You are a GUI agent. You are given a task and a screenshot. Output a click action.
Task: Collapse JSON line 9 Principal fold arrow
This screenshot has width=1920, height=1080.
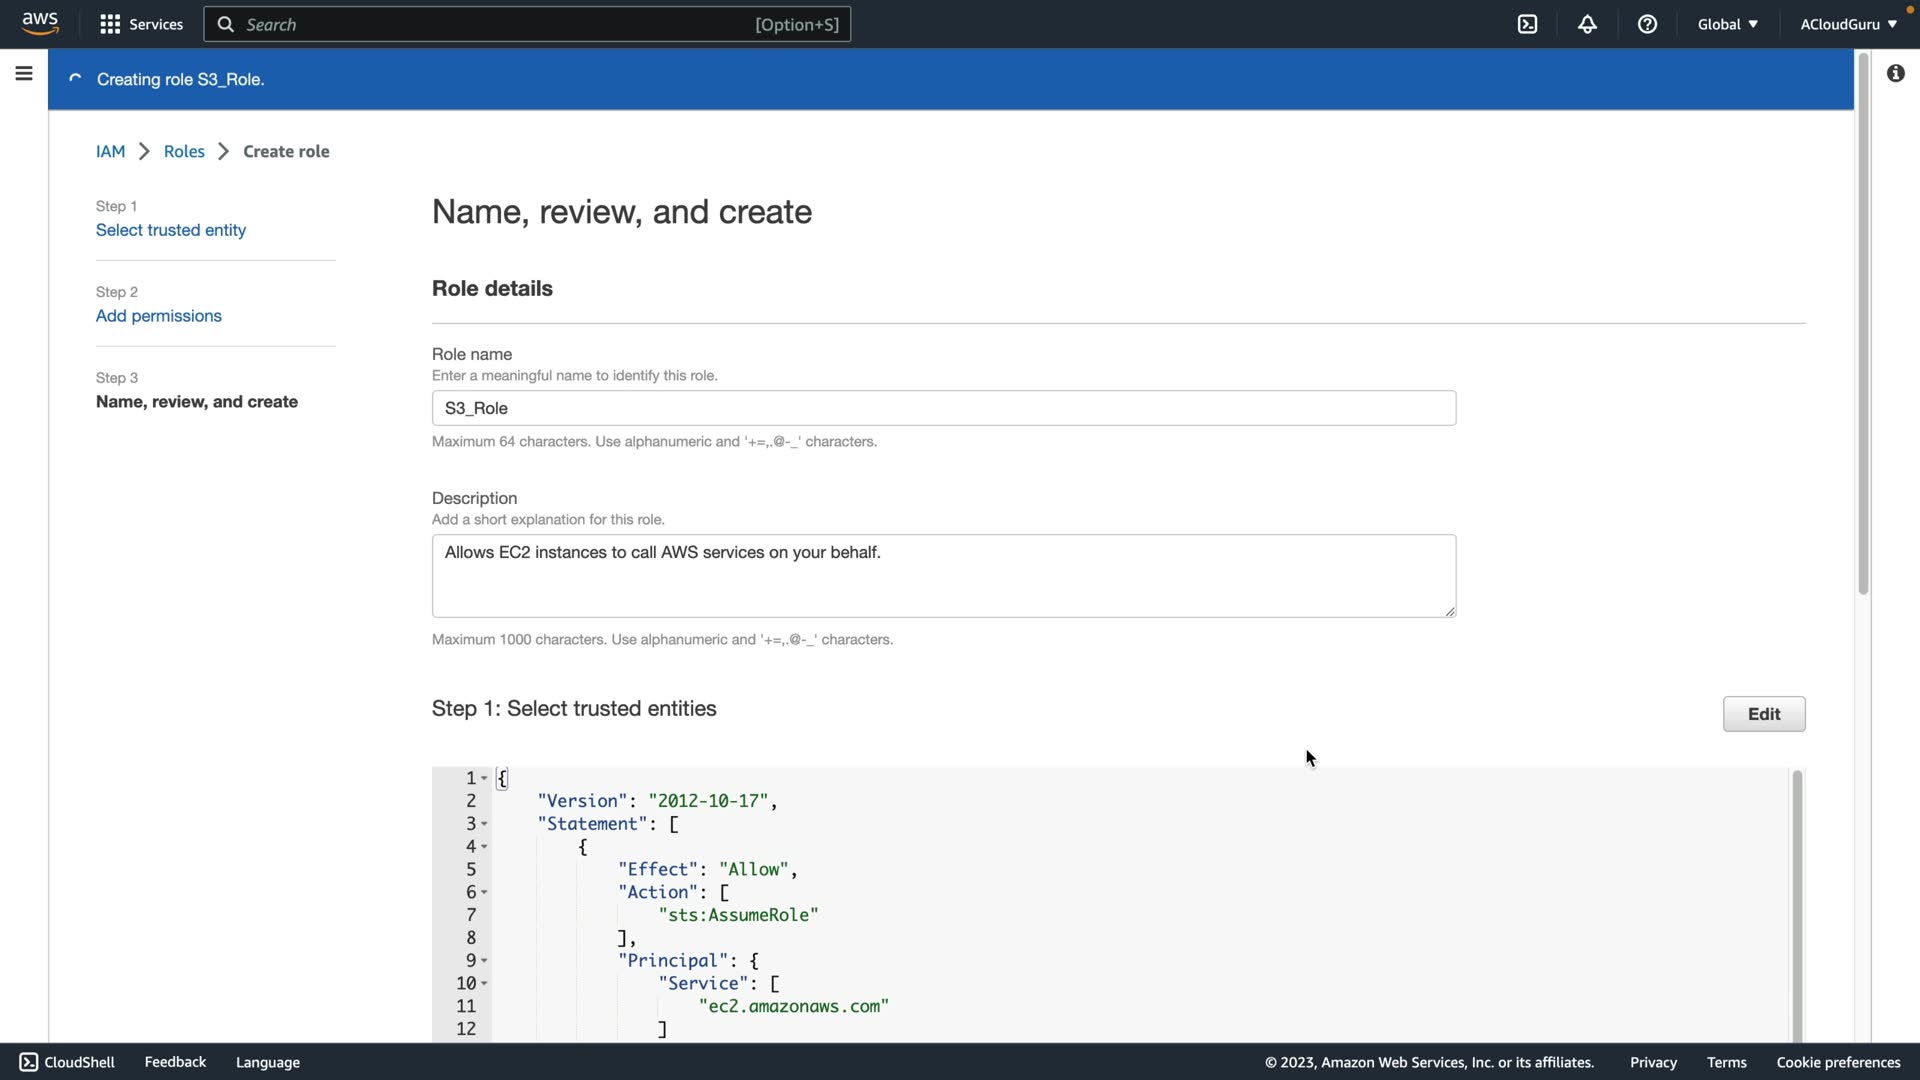pyautogui.click(x=484, y=961)
